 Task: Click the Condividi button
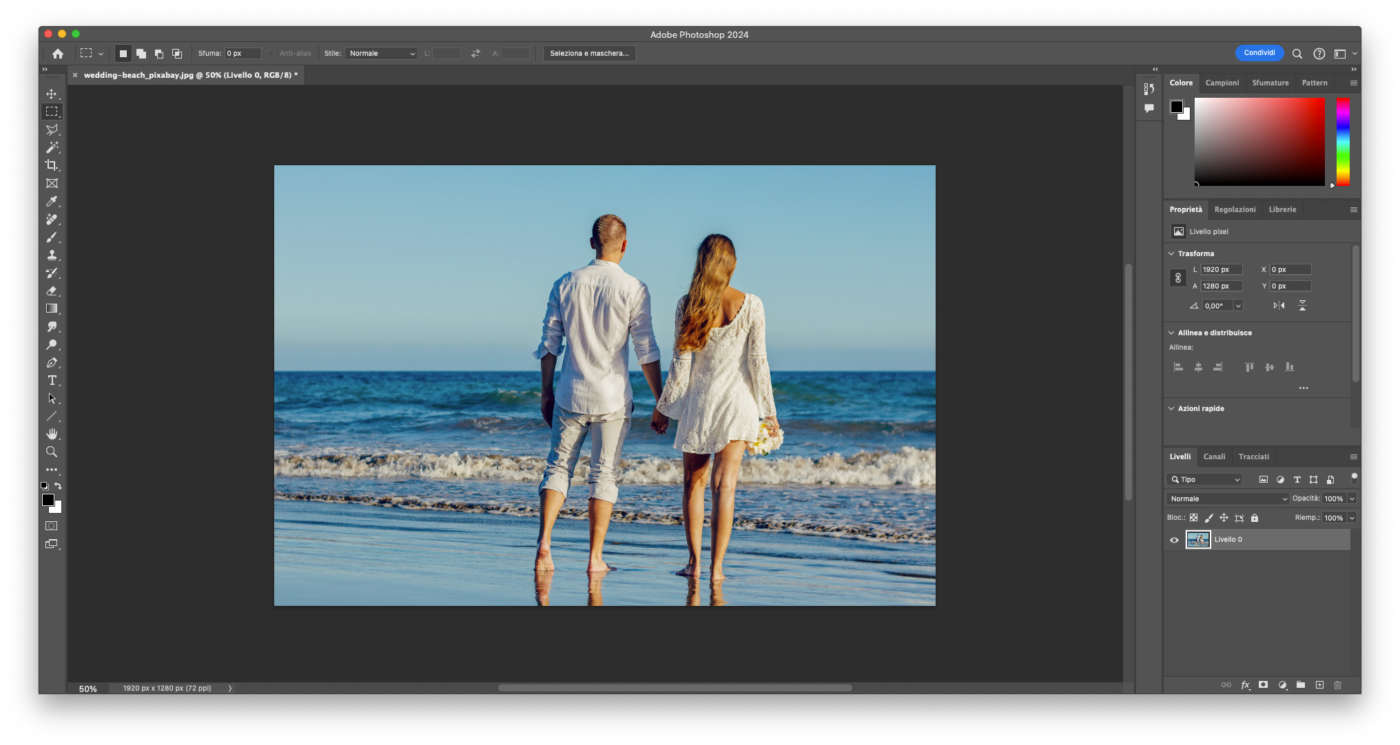click(x=1259, y=53)
